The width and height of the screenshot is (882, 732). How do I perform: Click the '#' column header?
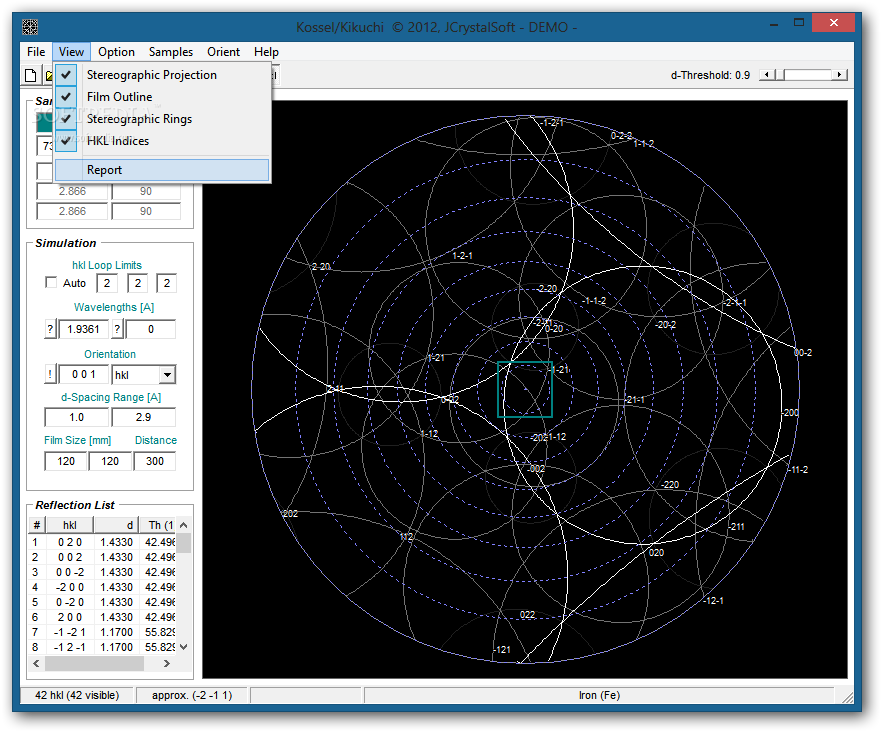pos(37,525)
